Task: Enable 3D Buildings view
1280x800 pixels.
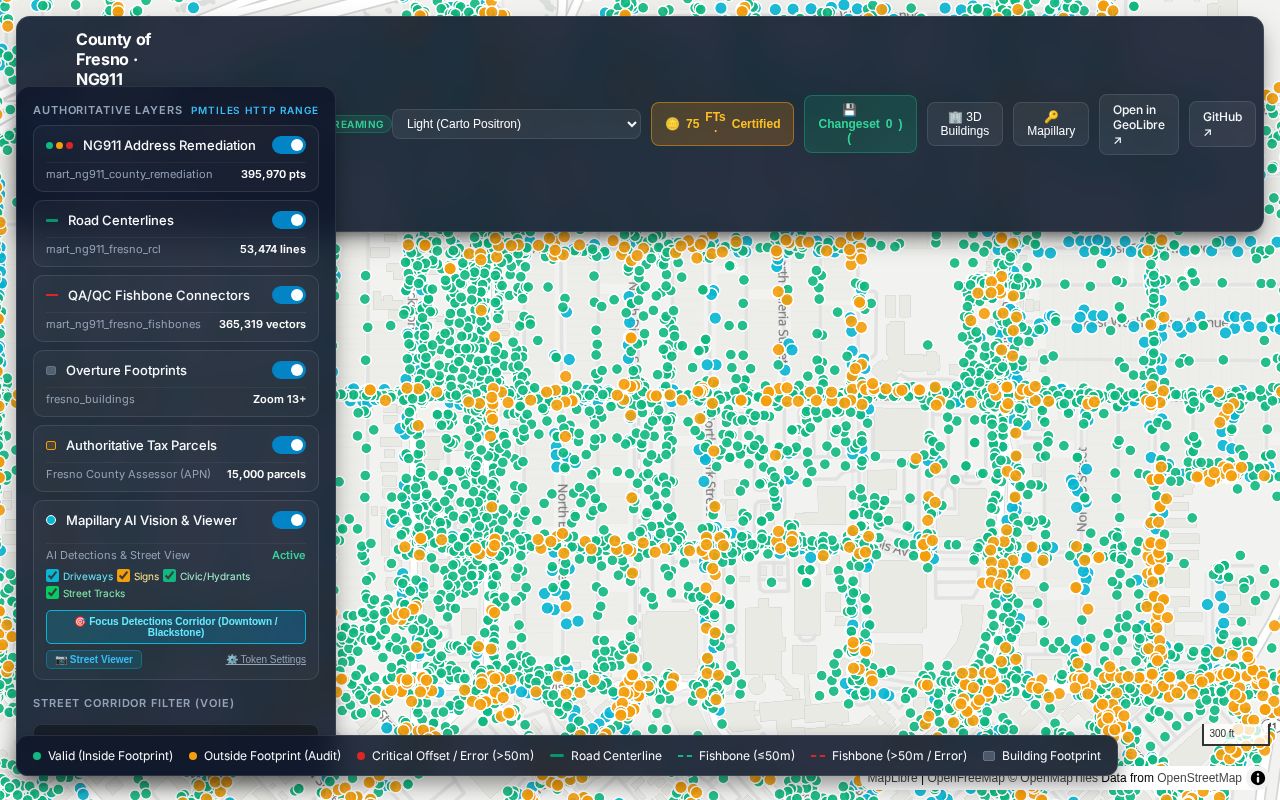Action: pos(965,124)
